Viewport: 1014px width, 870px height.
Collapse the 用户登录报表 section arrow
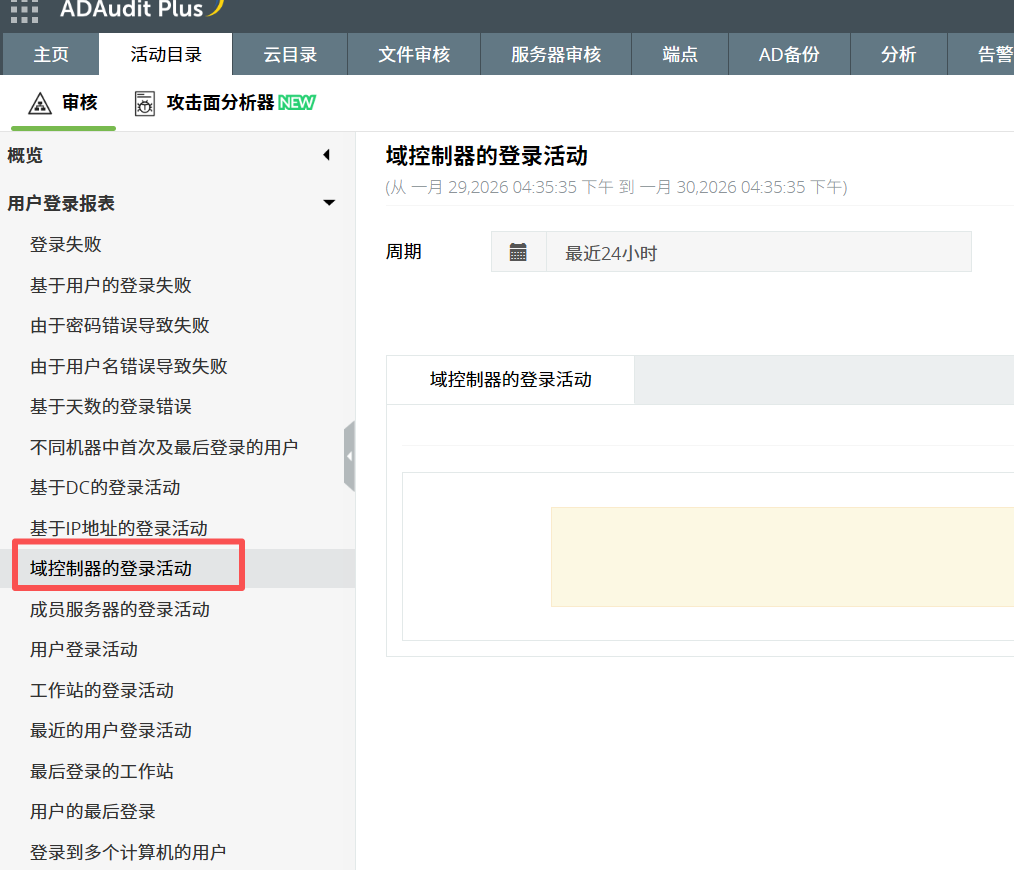point(328,203)
